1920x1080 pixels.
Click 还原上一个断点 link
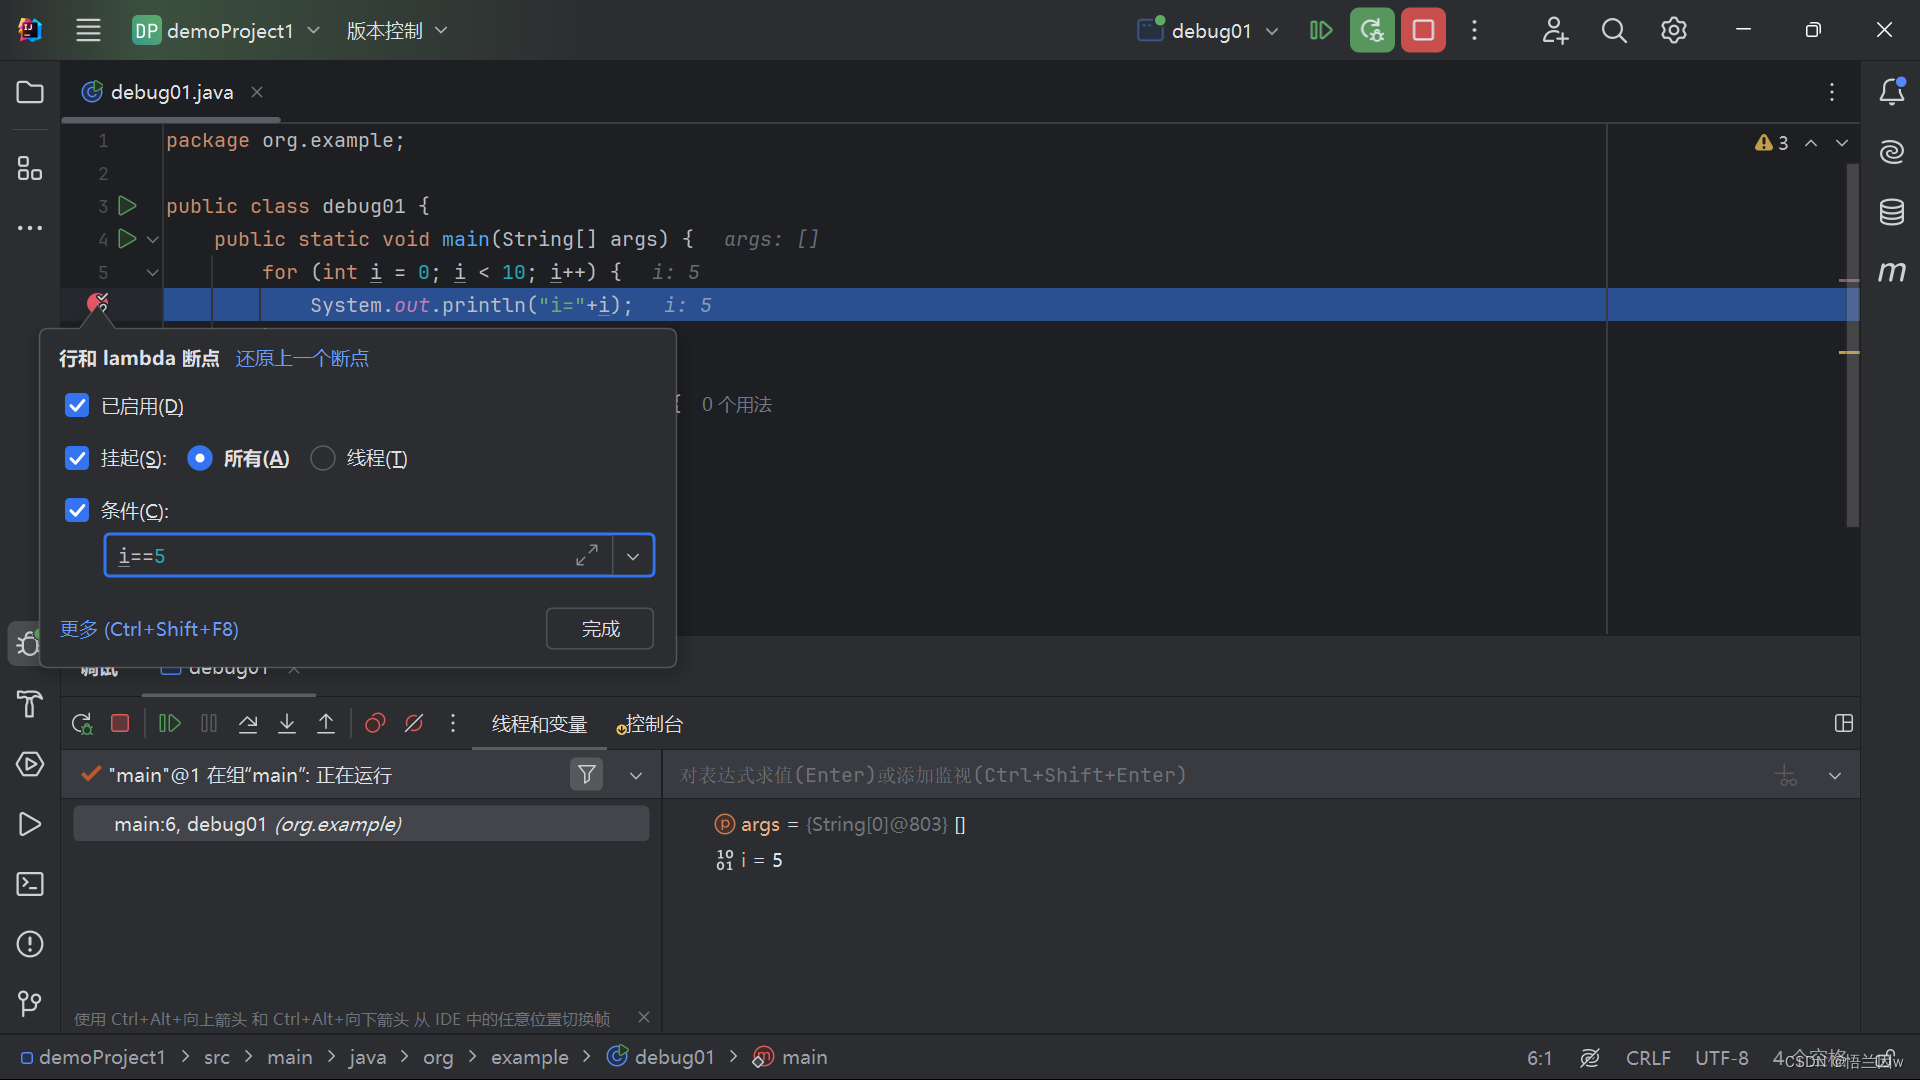[x=302, y=358]
